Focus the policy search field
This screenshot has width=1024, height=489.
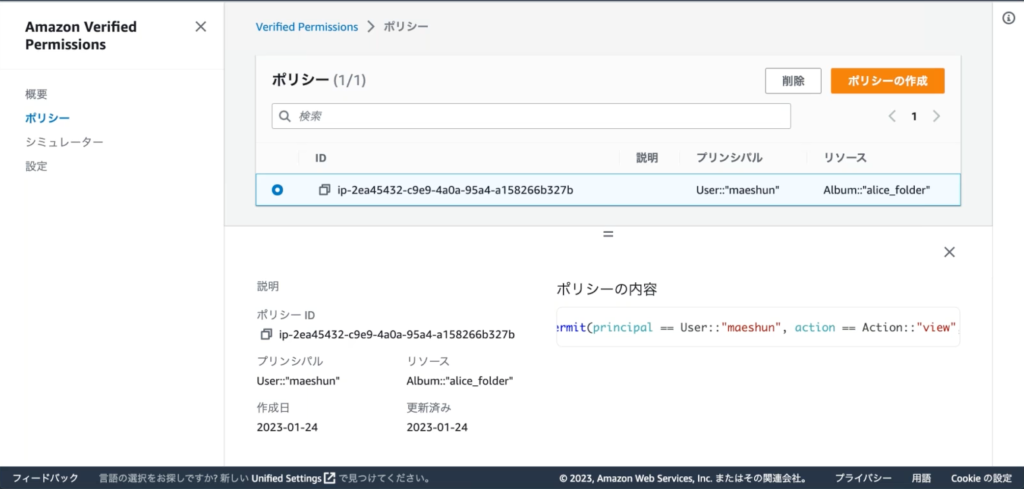click(x=540, y=117)
